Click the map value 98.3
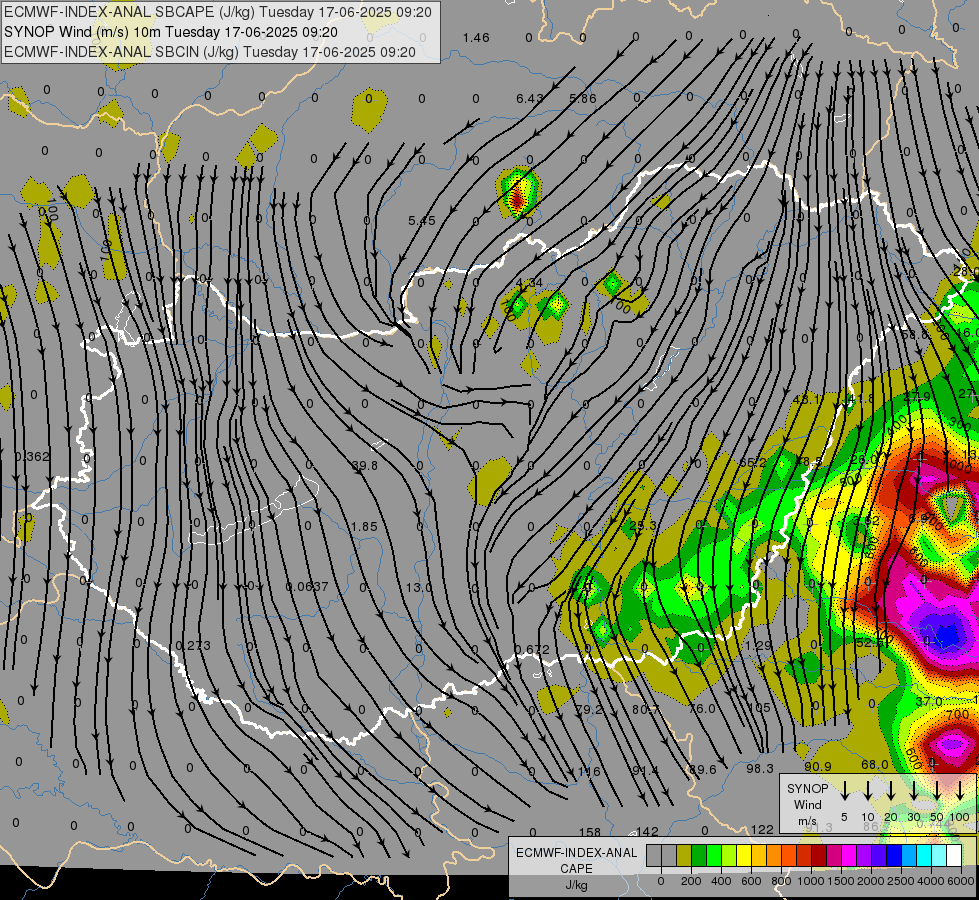 pos(760,768)
